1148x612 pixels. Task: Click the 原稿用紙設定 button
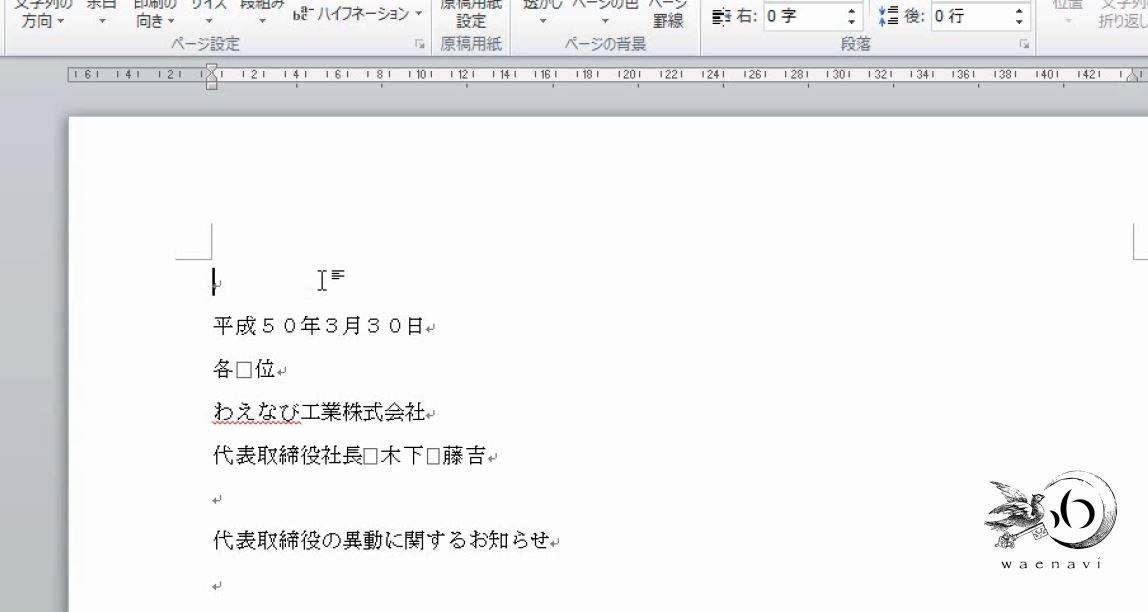click(471, 14)
